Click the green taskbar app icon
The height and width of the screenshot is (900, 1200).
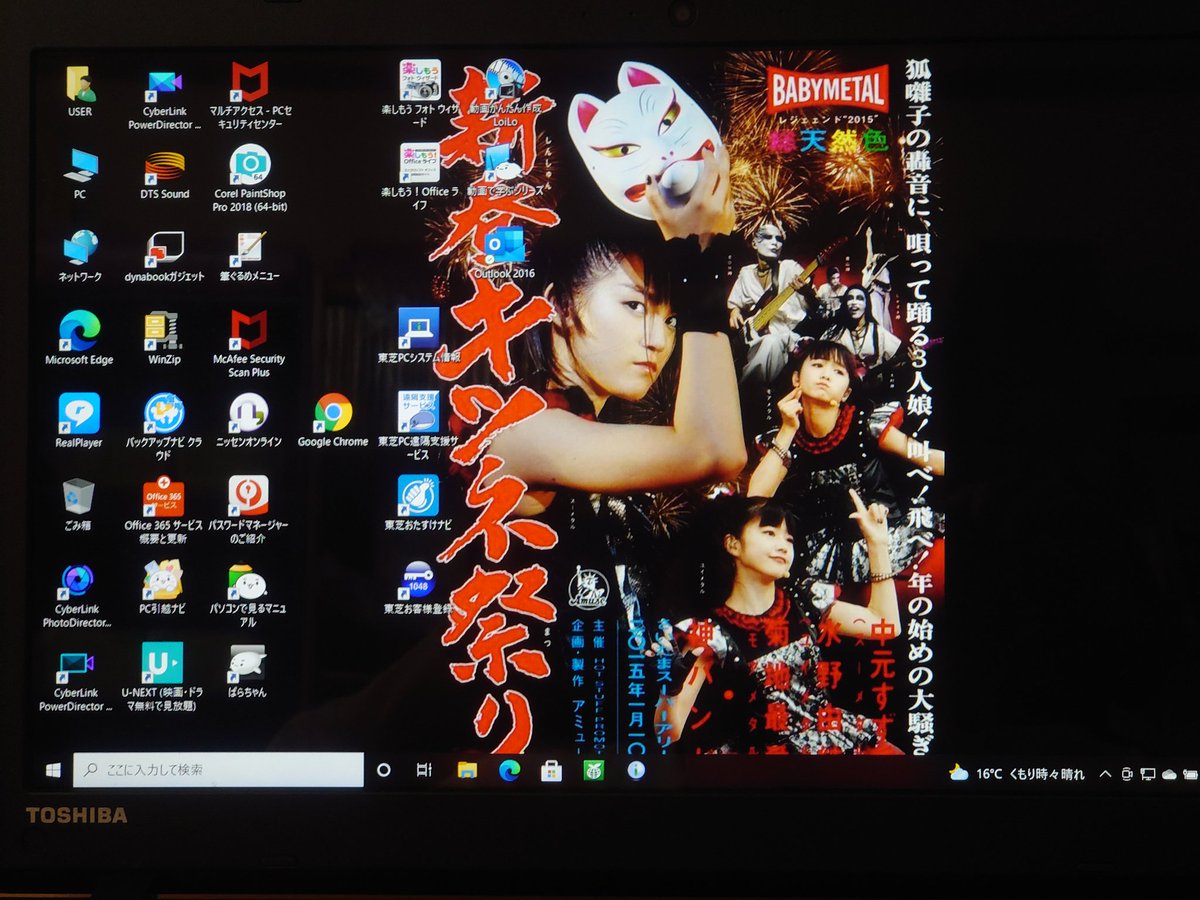593,770
